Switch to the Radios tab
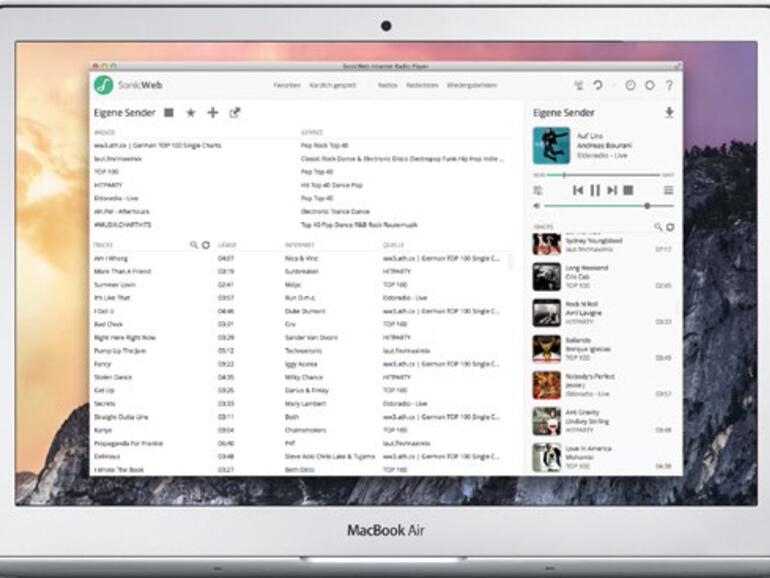 (387, 85)
